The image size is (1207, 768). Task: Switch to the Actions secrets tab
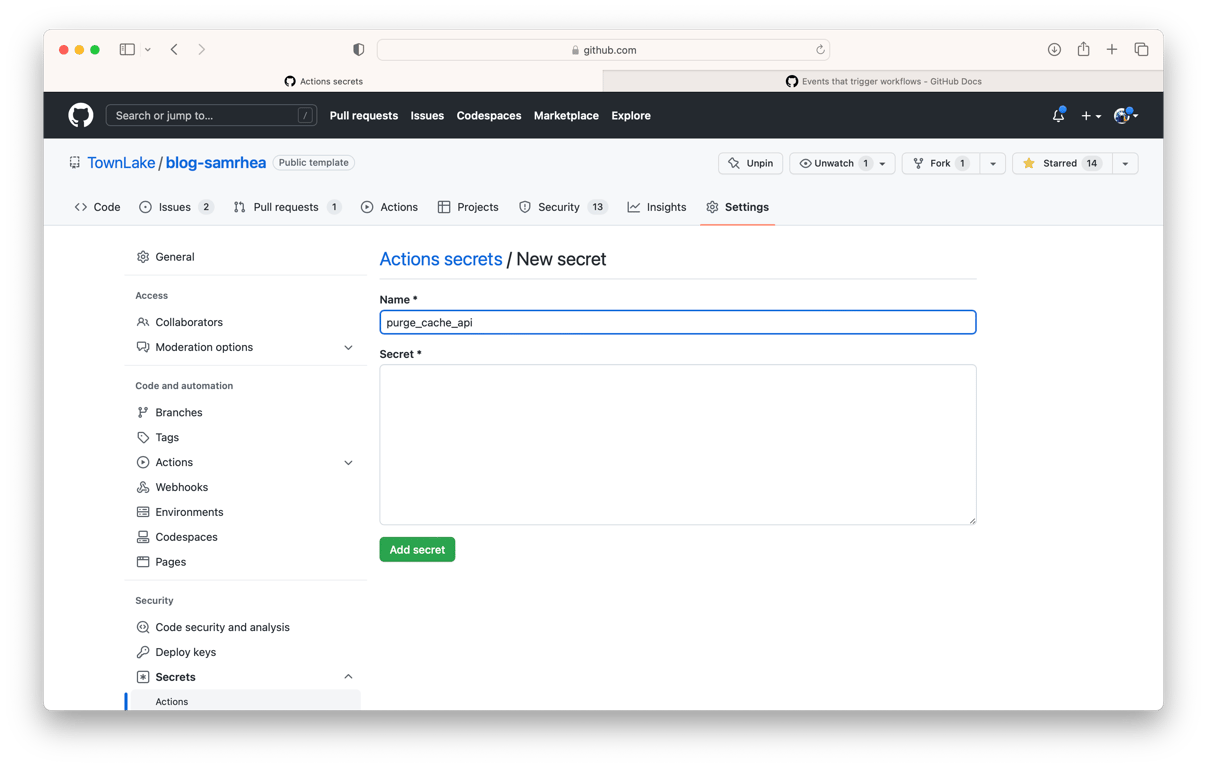click(324, 81)
